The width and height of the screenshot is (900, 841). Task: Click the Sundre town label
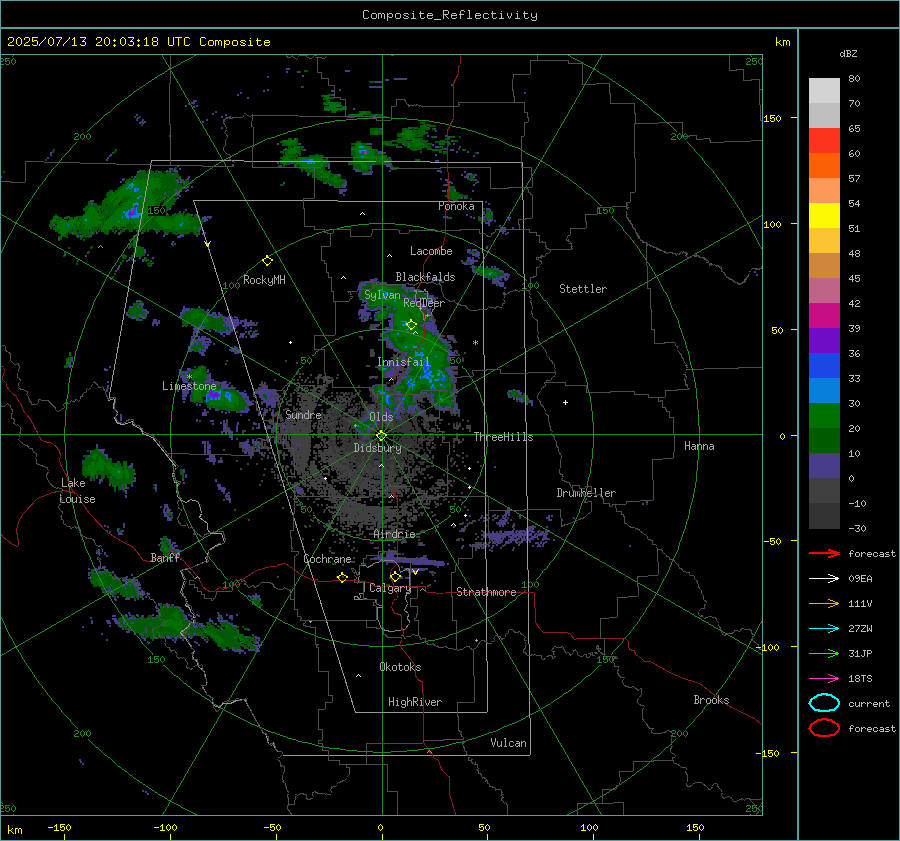pos(303,415)
